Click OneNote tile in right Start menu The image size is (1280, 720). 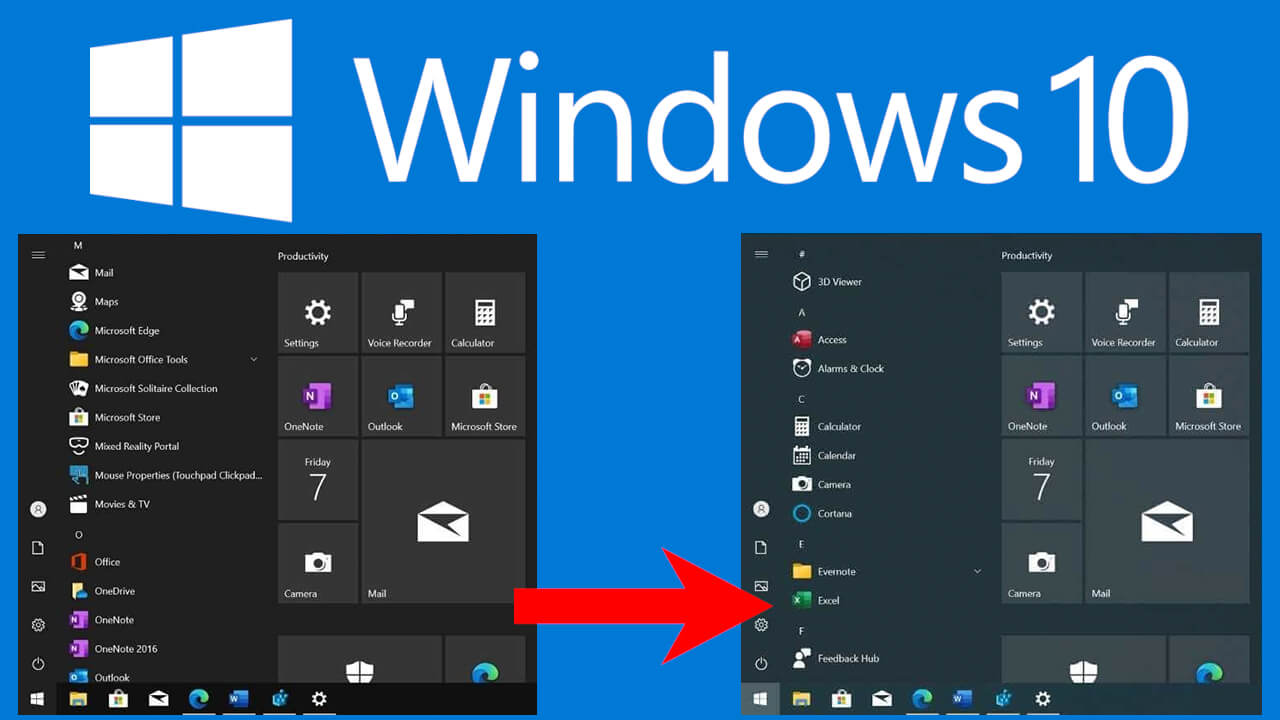(1041, 396)
